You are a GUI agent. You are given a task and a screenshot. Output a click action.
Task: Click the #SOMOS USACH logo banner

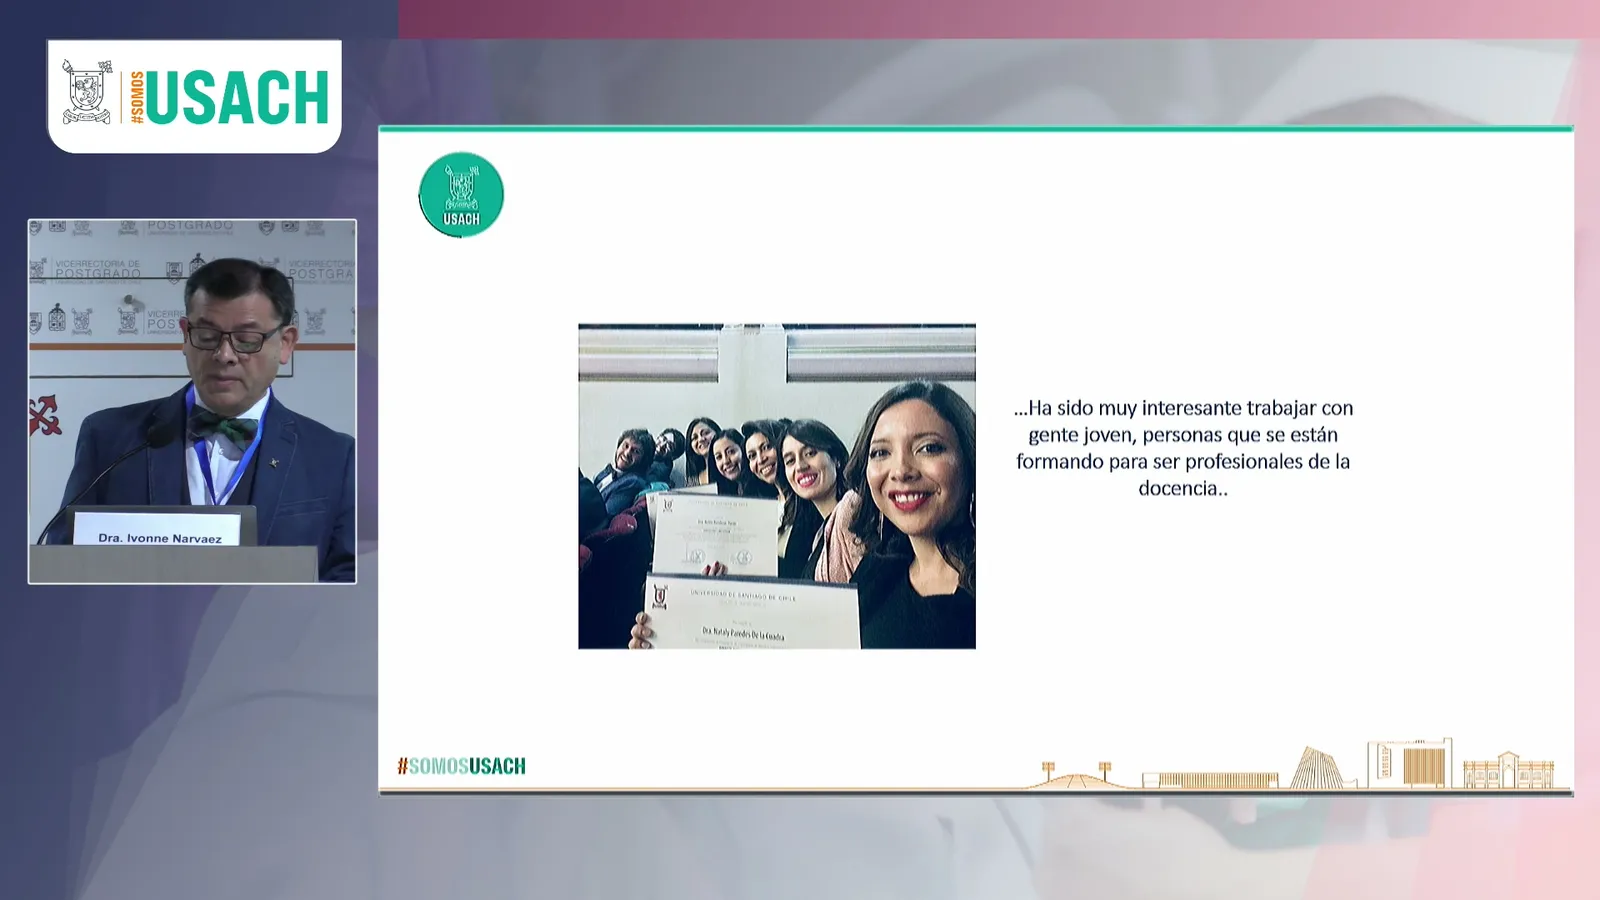point(195,96)
